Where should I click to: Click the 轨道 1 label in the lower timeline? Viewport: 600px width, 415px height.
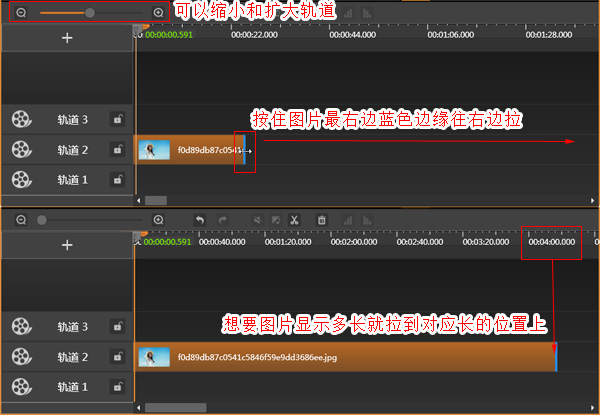(x=73, y=387)
